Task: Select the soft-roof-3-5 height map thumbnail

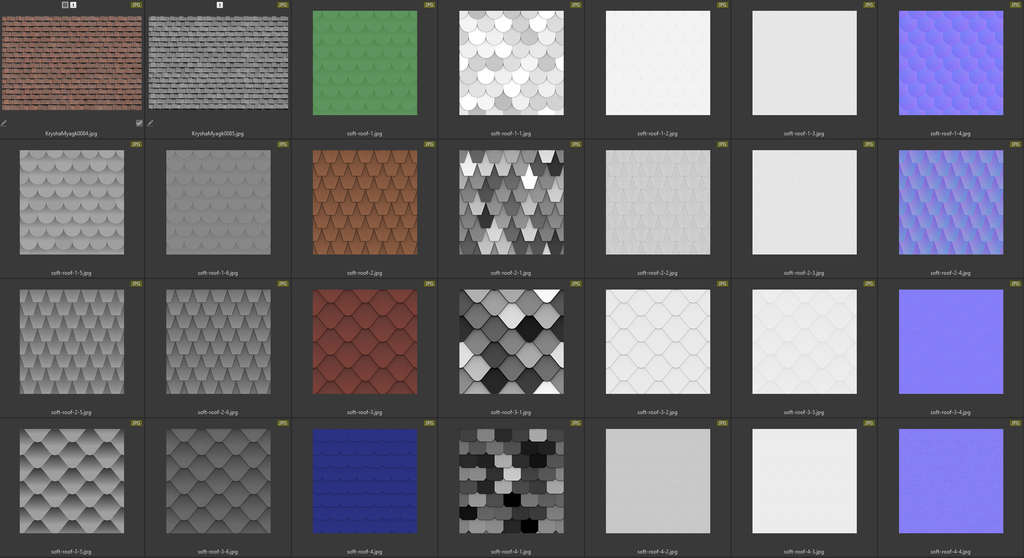Action: pyautogui.click(x=72, y=481)
